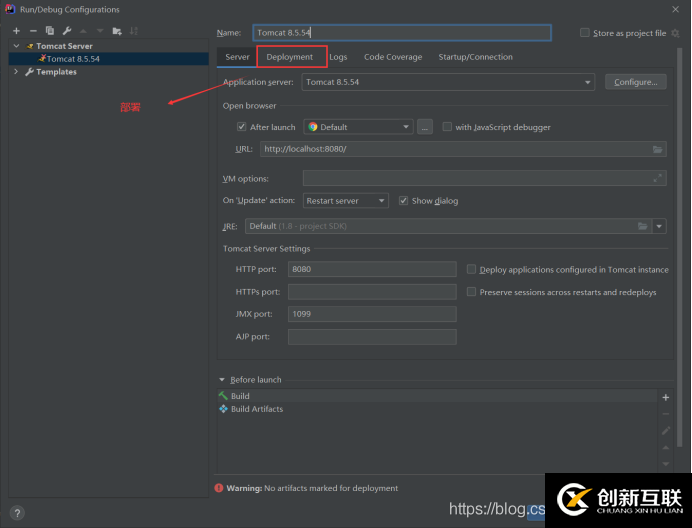Enable Preserve sessions across restarts and redeploys
This screenshot has width=692, height=528.
[x=471, y=292]
